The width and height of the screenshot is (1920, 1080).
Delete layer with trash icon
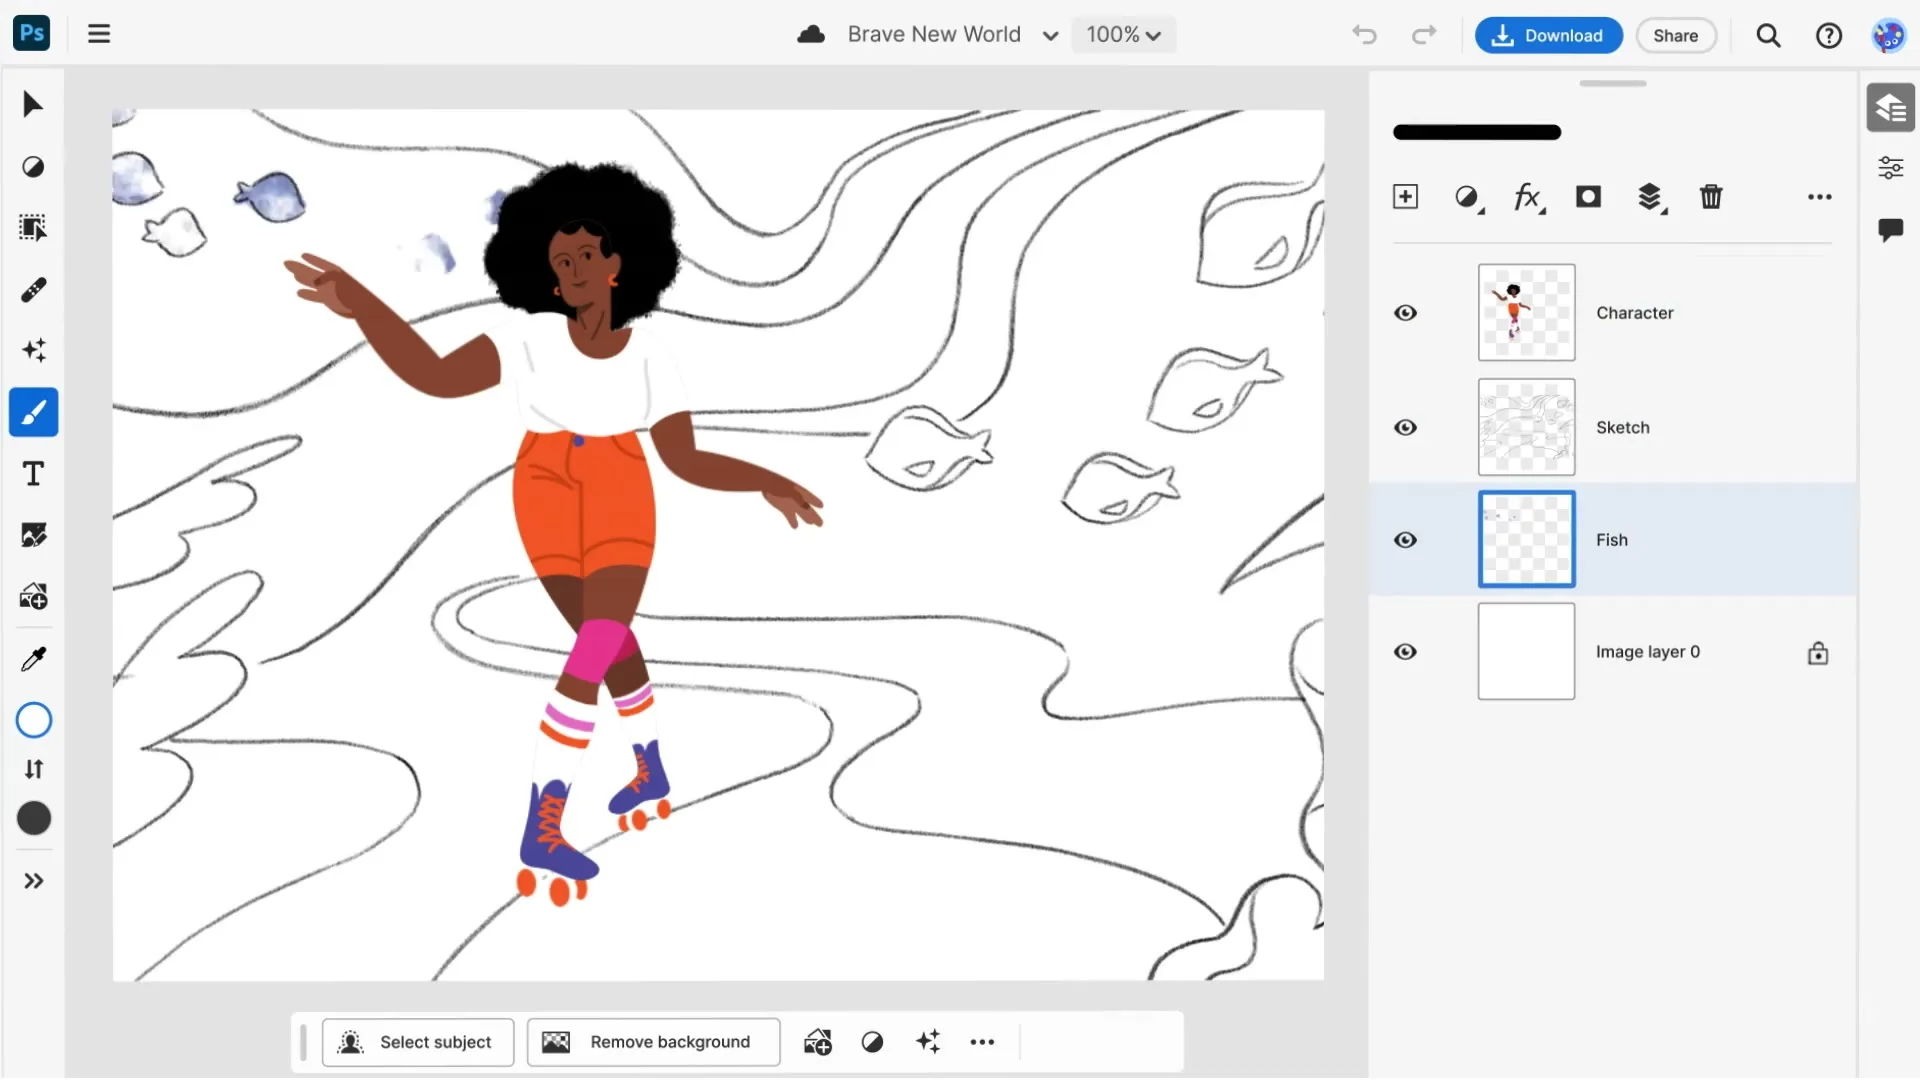tap(1711, 196)
